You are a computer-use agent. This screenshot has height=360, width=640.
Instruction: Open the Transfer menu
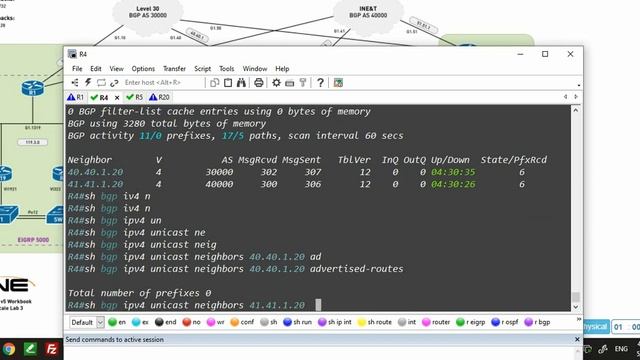point(174,69)
